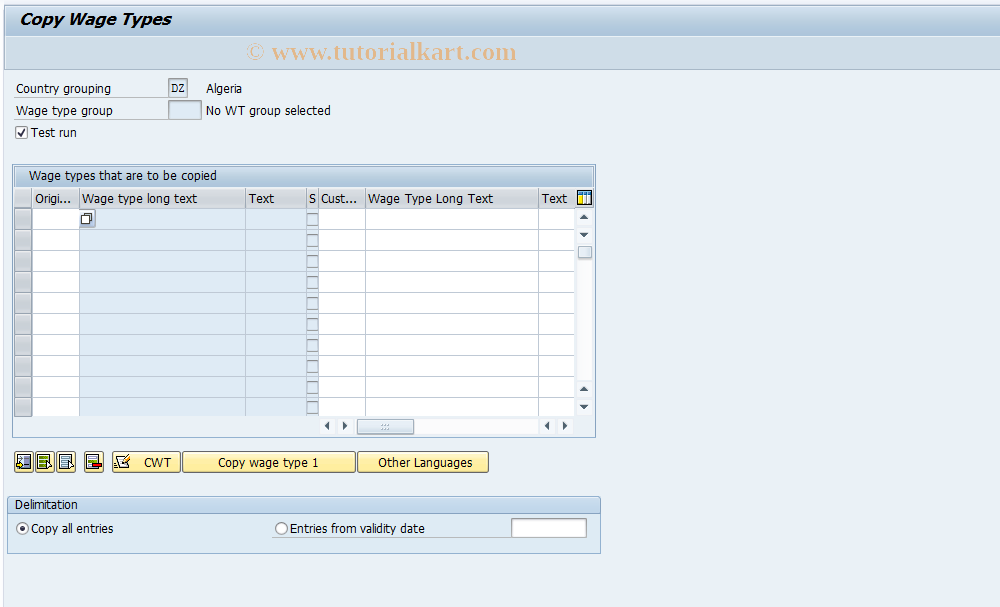Viewport: 1000px width, 607px height.
Task: Click the vertical scrollbar thumb
Action: (585, 252)
